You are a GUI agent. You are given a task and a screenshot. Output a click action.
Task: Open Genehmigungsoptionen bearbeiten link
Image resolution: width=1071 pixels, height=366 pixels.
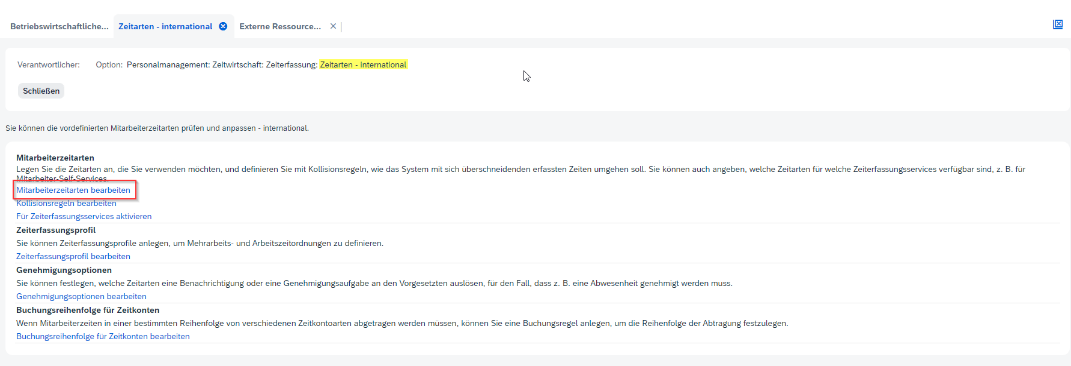click(x=81, y=296)
